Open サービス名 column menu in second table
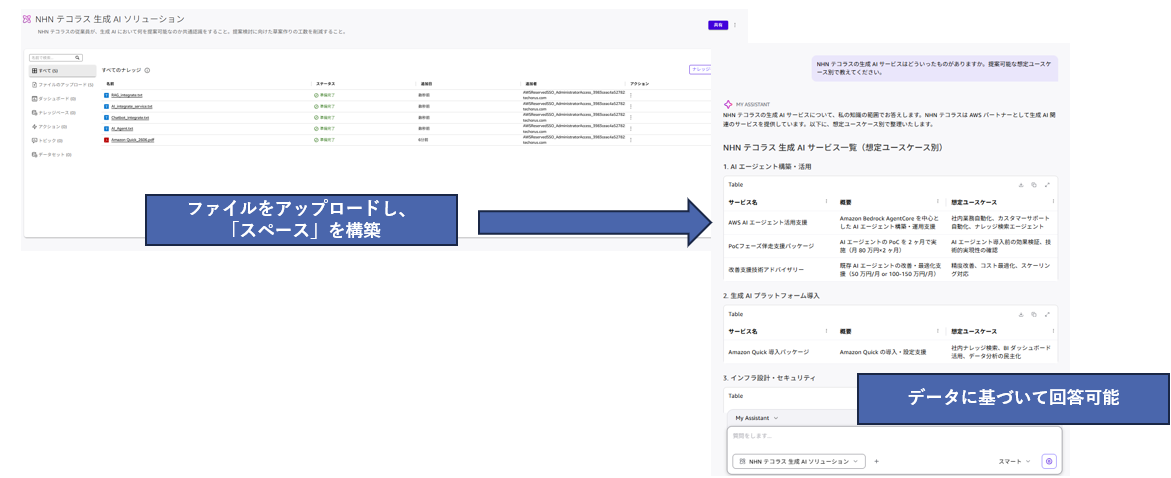Image resolution: width=1171 pixels, height=478 pixels. (x=826, y=331)
